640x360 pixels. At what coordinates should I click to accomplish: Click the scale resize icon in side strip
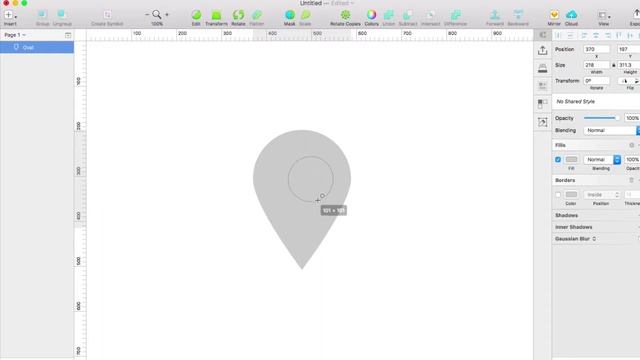[542, 122]
